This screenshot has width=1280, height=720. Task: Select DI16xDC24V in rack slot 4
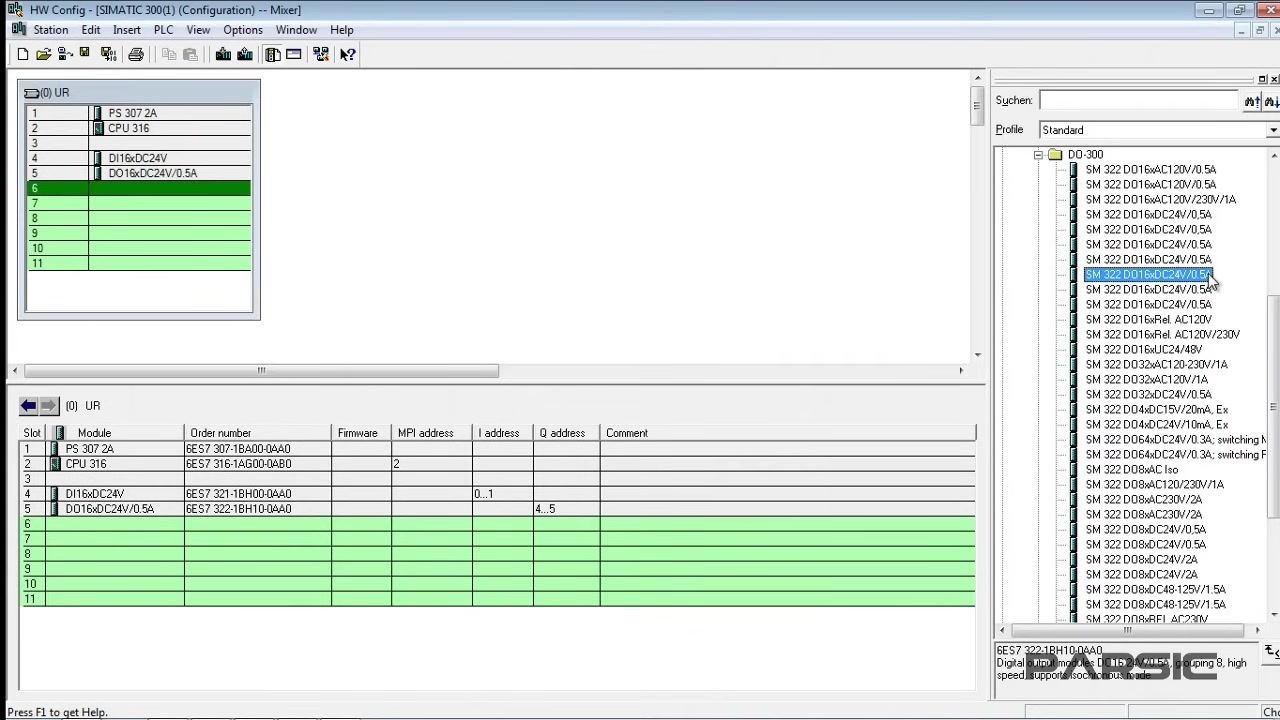(137, 159)
